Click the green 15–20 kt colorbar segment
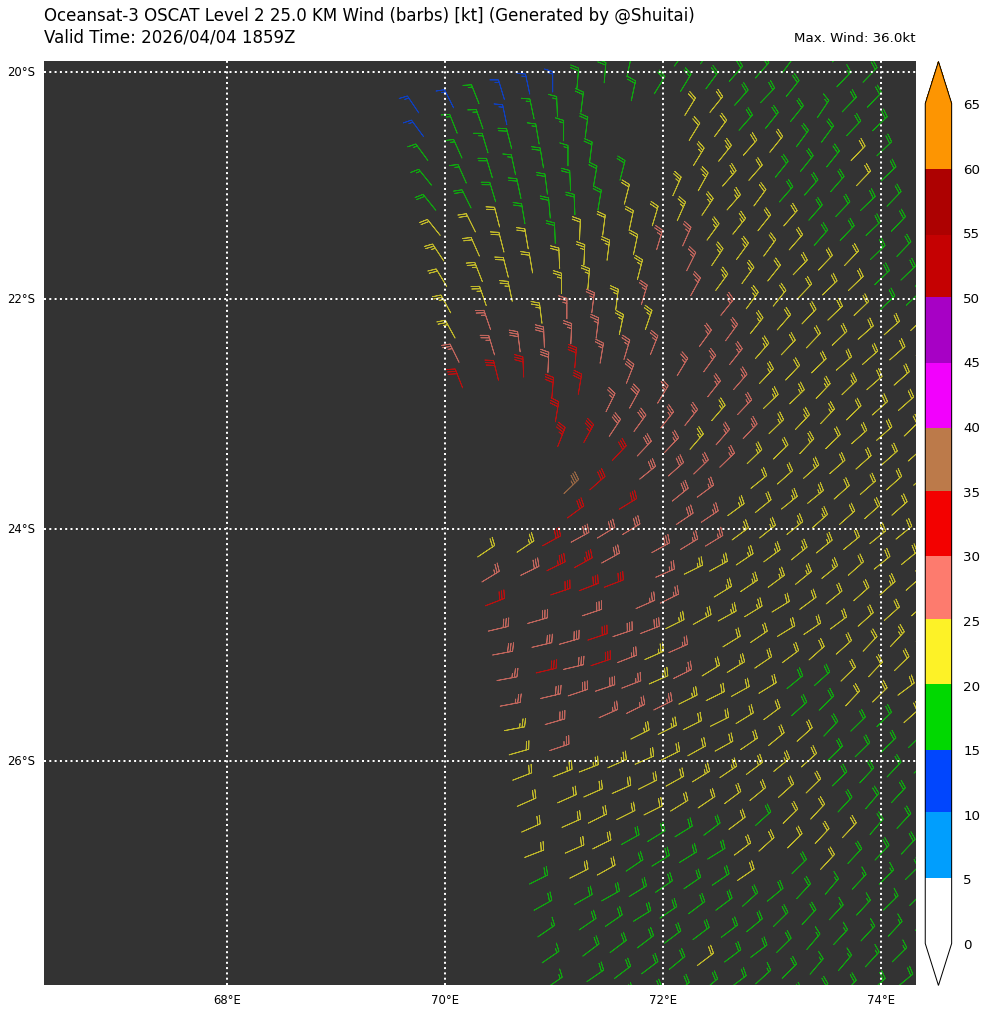987x1014 pixels. pos(938,718)
